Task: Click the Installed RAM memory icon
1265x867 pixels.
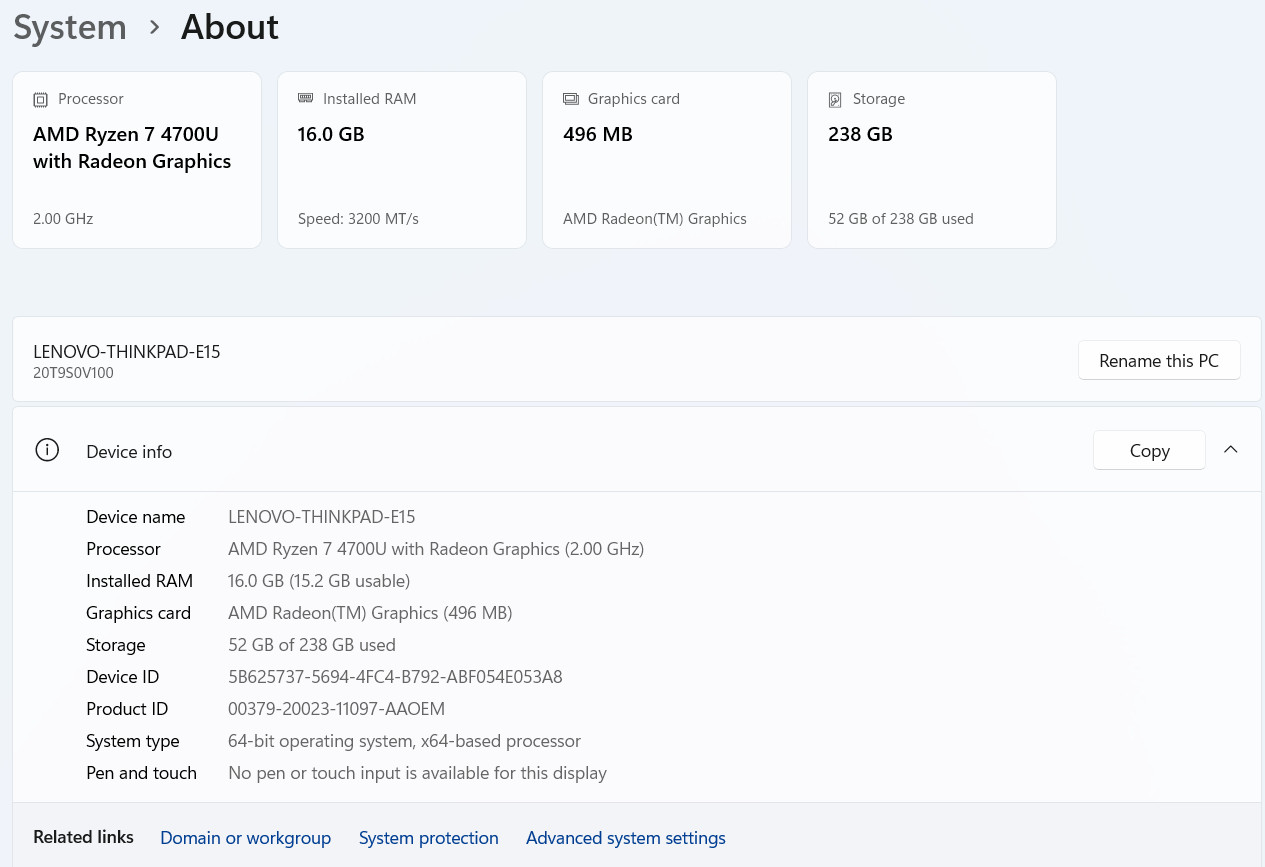Action: (306, 98)
